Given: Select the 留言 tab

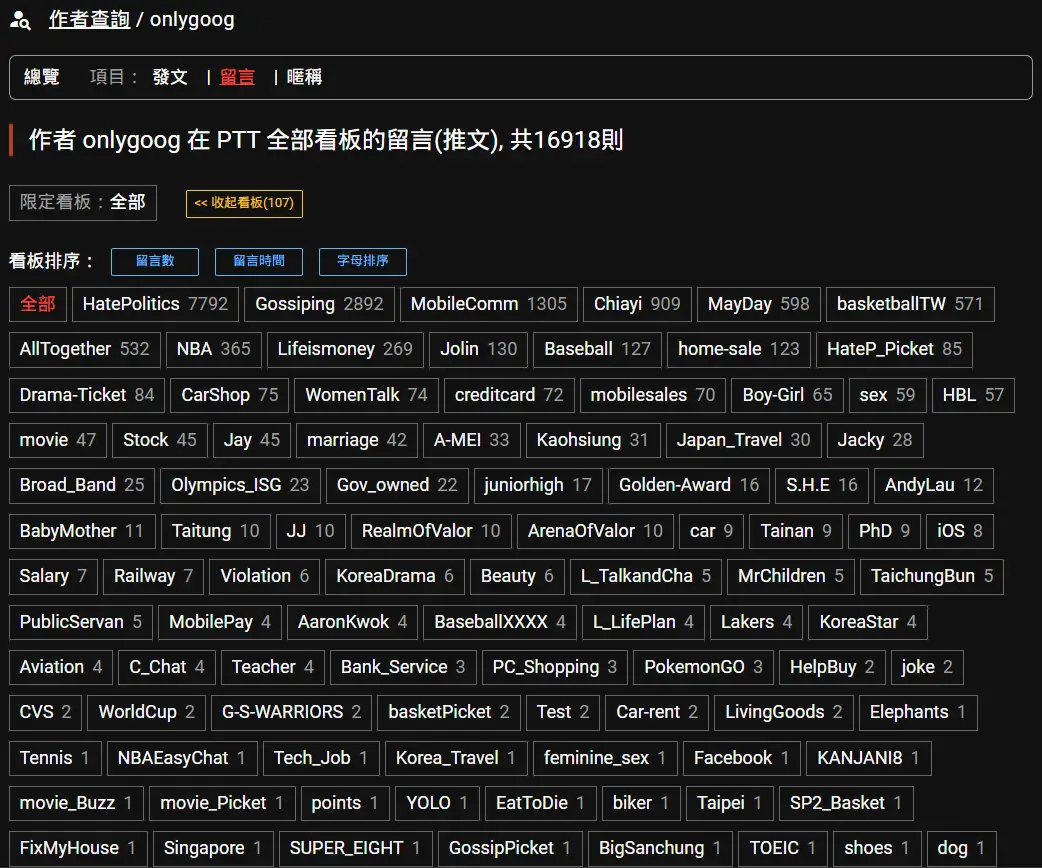Looking at the screenshot, I should (237, 77).
